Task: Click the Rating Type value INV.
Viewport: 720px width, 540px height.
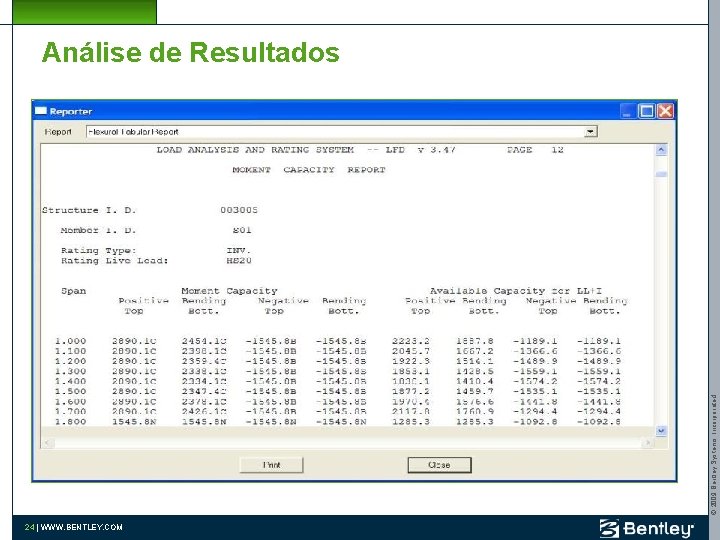Action: [x=238, y=250]
